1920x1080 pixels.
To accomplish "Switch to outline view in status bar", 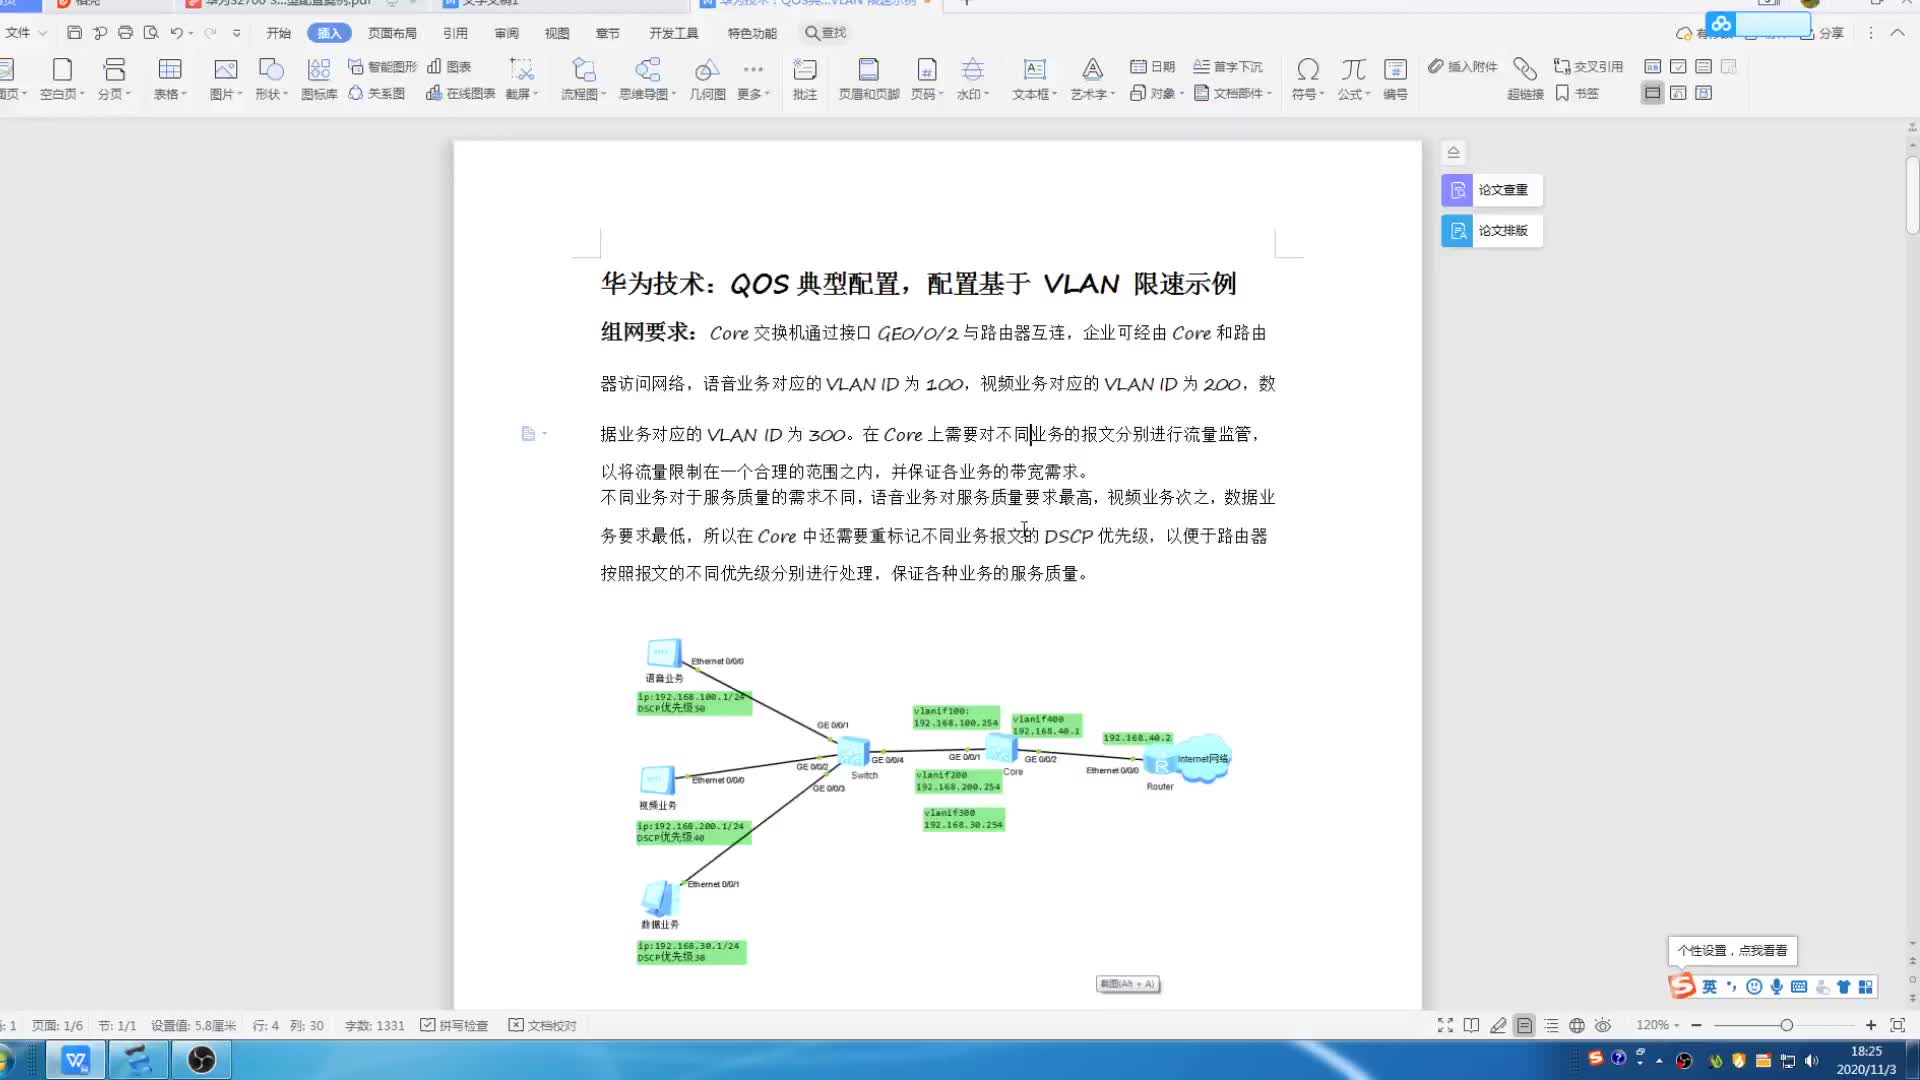I will tap(1551, 1025).
